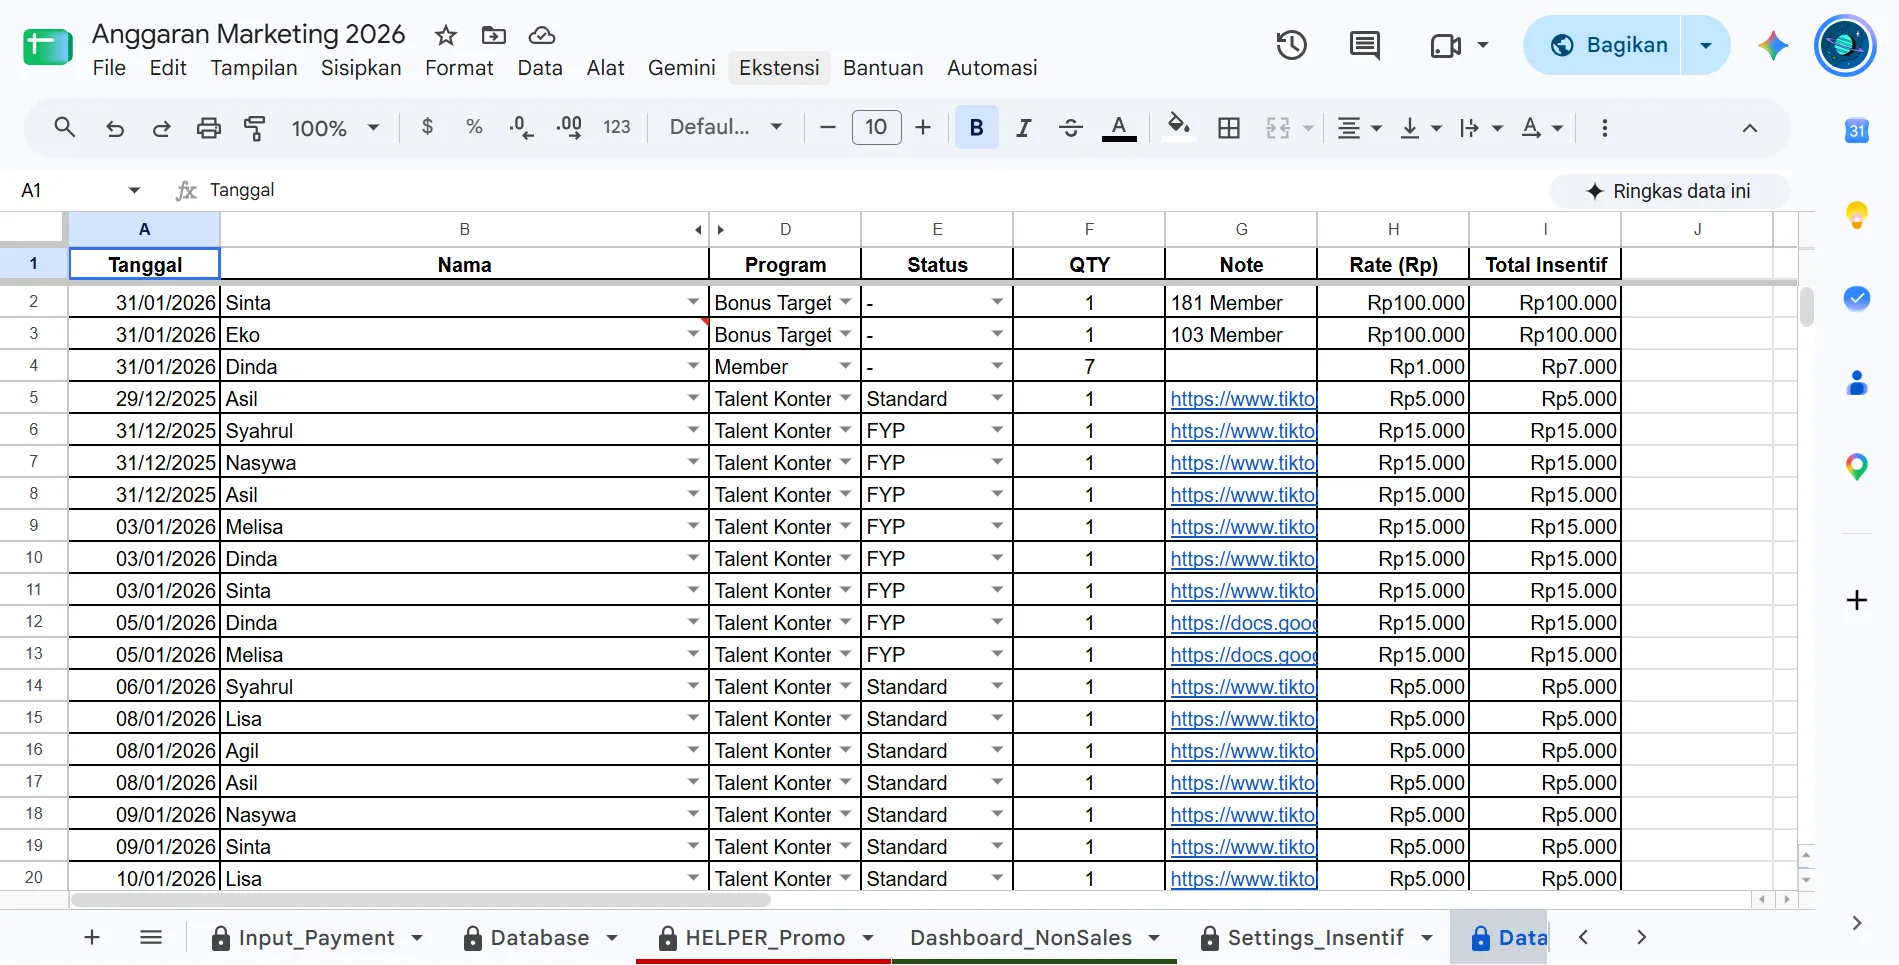1899x965 pixels.
Task: Format as currency with dollar icon
Action: (428, 127)
